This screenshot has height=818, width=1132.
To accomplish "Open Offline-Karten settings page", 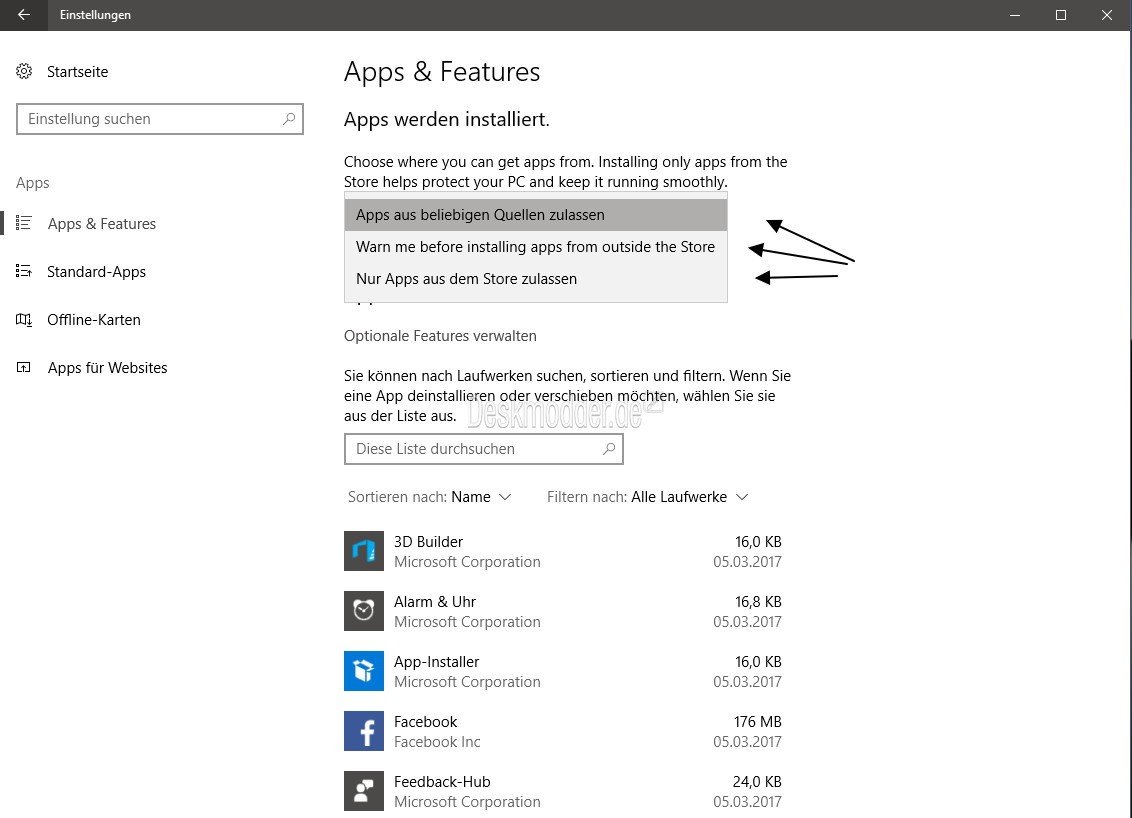I will click(94, 320).
